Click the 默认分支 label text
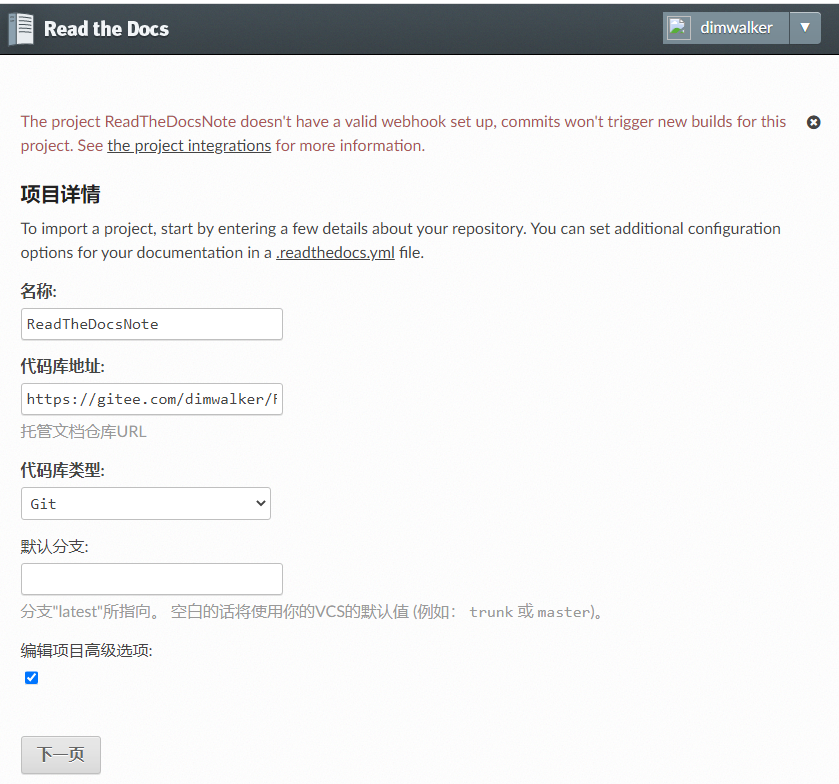The image size is (839, 784). pyautogui.click(x=55, y=546)
